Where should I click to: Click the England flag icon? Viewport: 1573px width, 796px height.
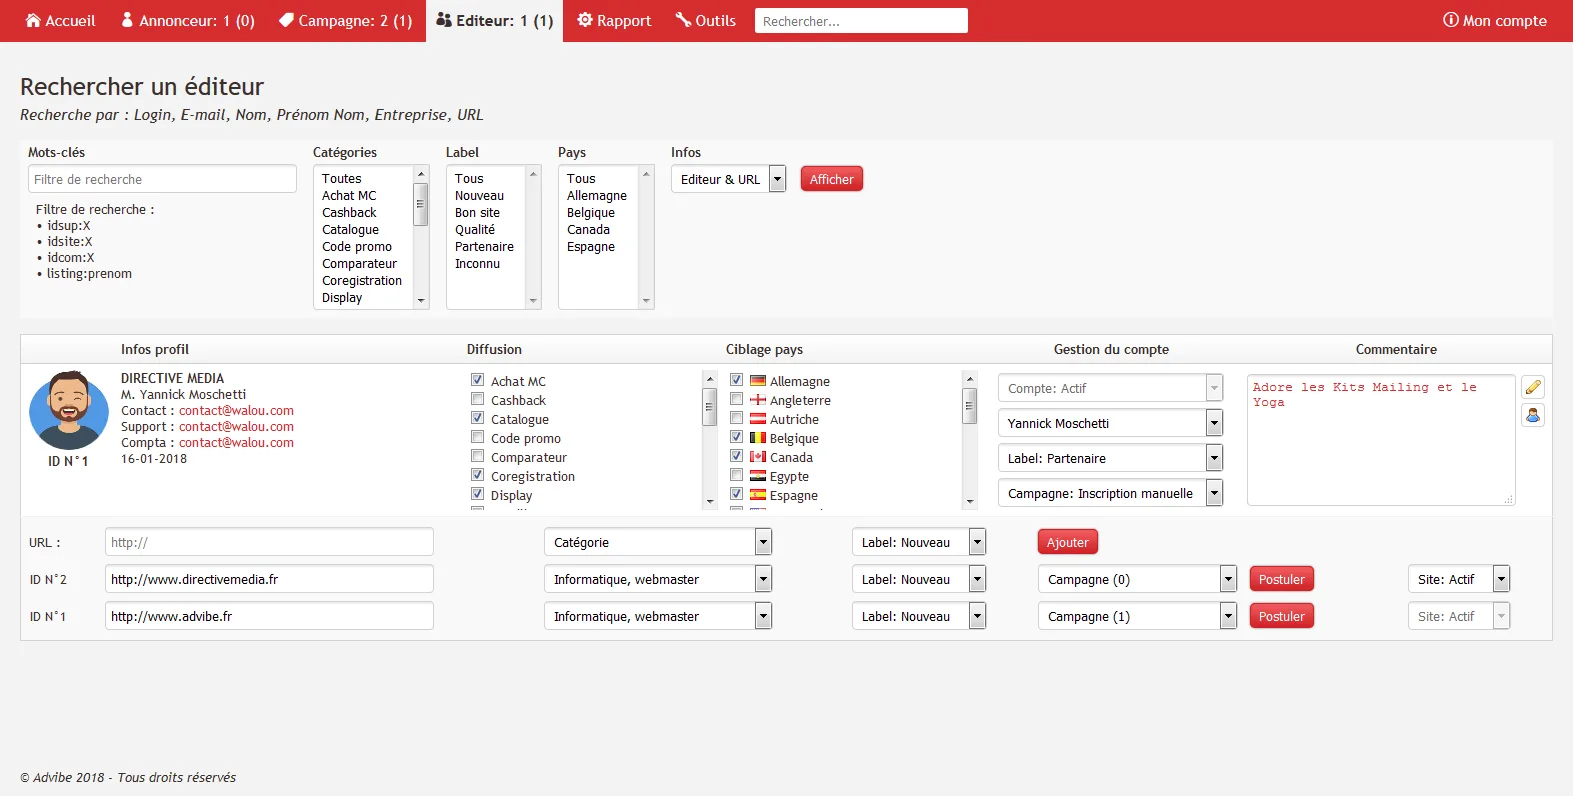(x=758, y=400)
